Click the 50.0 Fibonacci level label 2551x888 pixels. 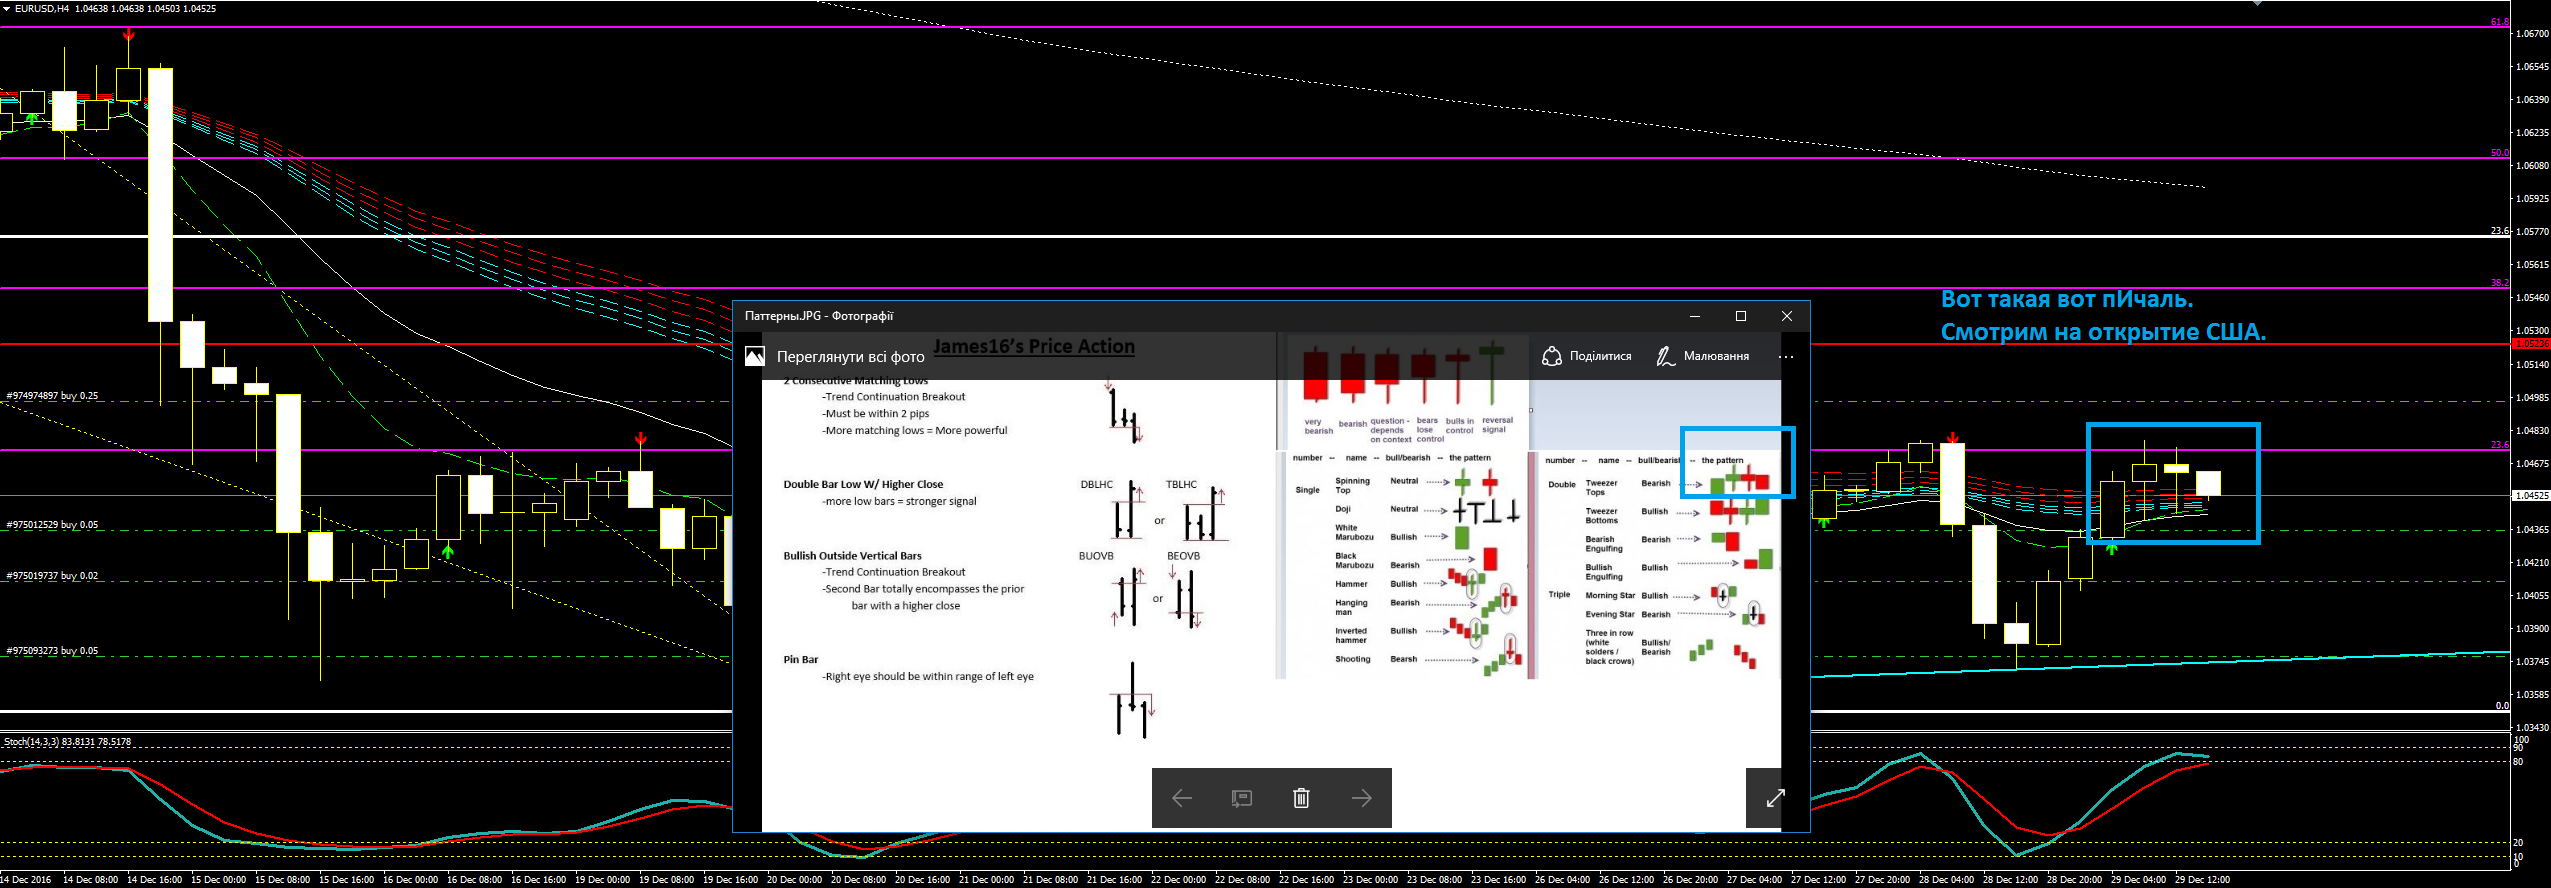[2499, 153]
